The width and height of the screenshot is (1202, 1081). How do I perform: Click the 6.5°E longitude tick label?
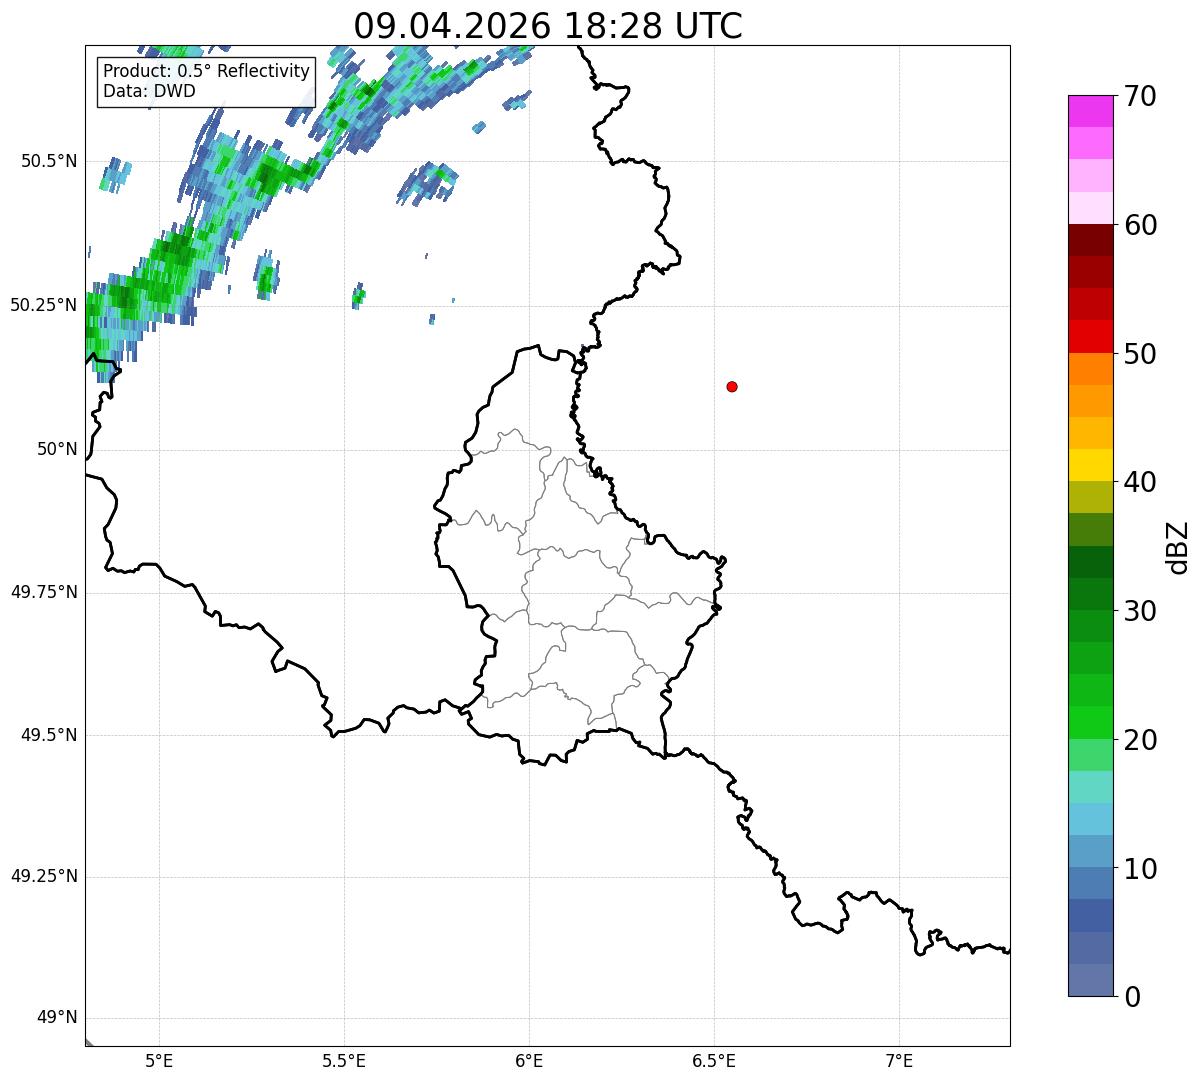pos(714,1060)
